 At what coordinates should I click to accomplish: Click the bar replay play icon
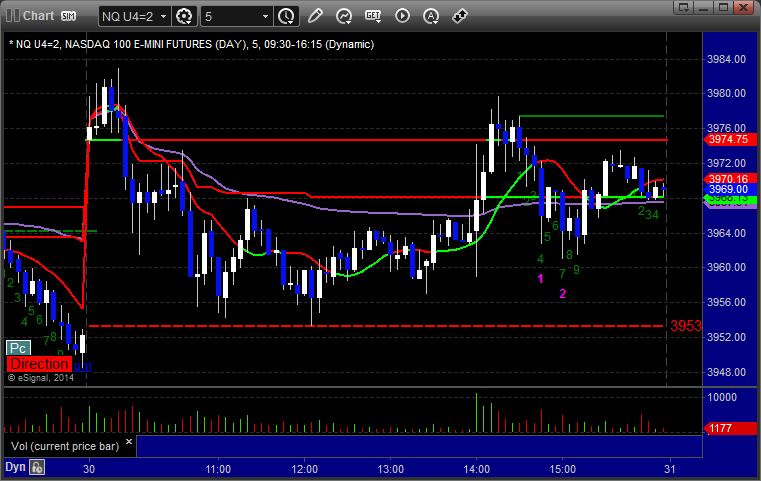point(402,16)
